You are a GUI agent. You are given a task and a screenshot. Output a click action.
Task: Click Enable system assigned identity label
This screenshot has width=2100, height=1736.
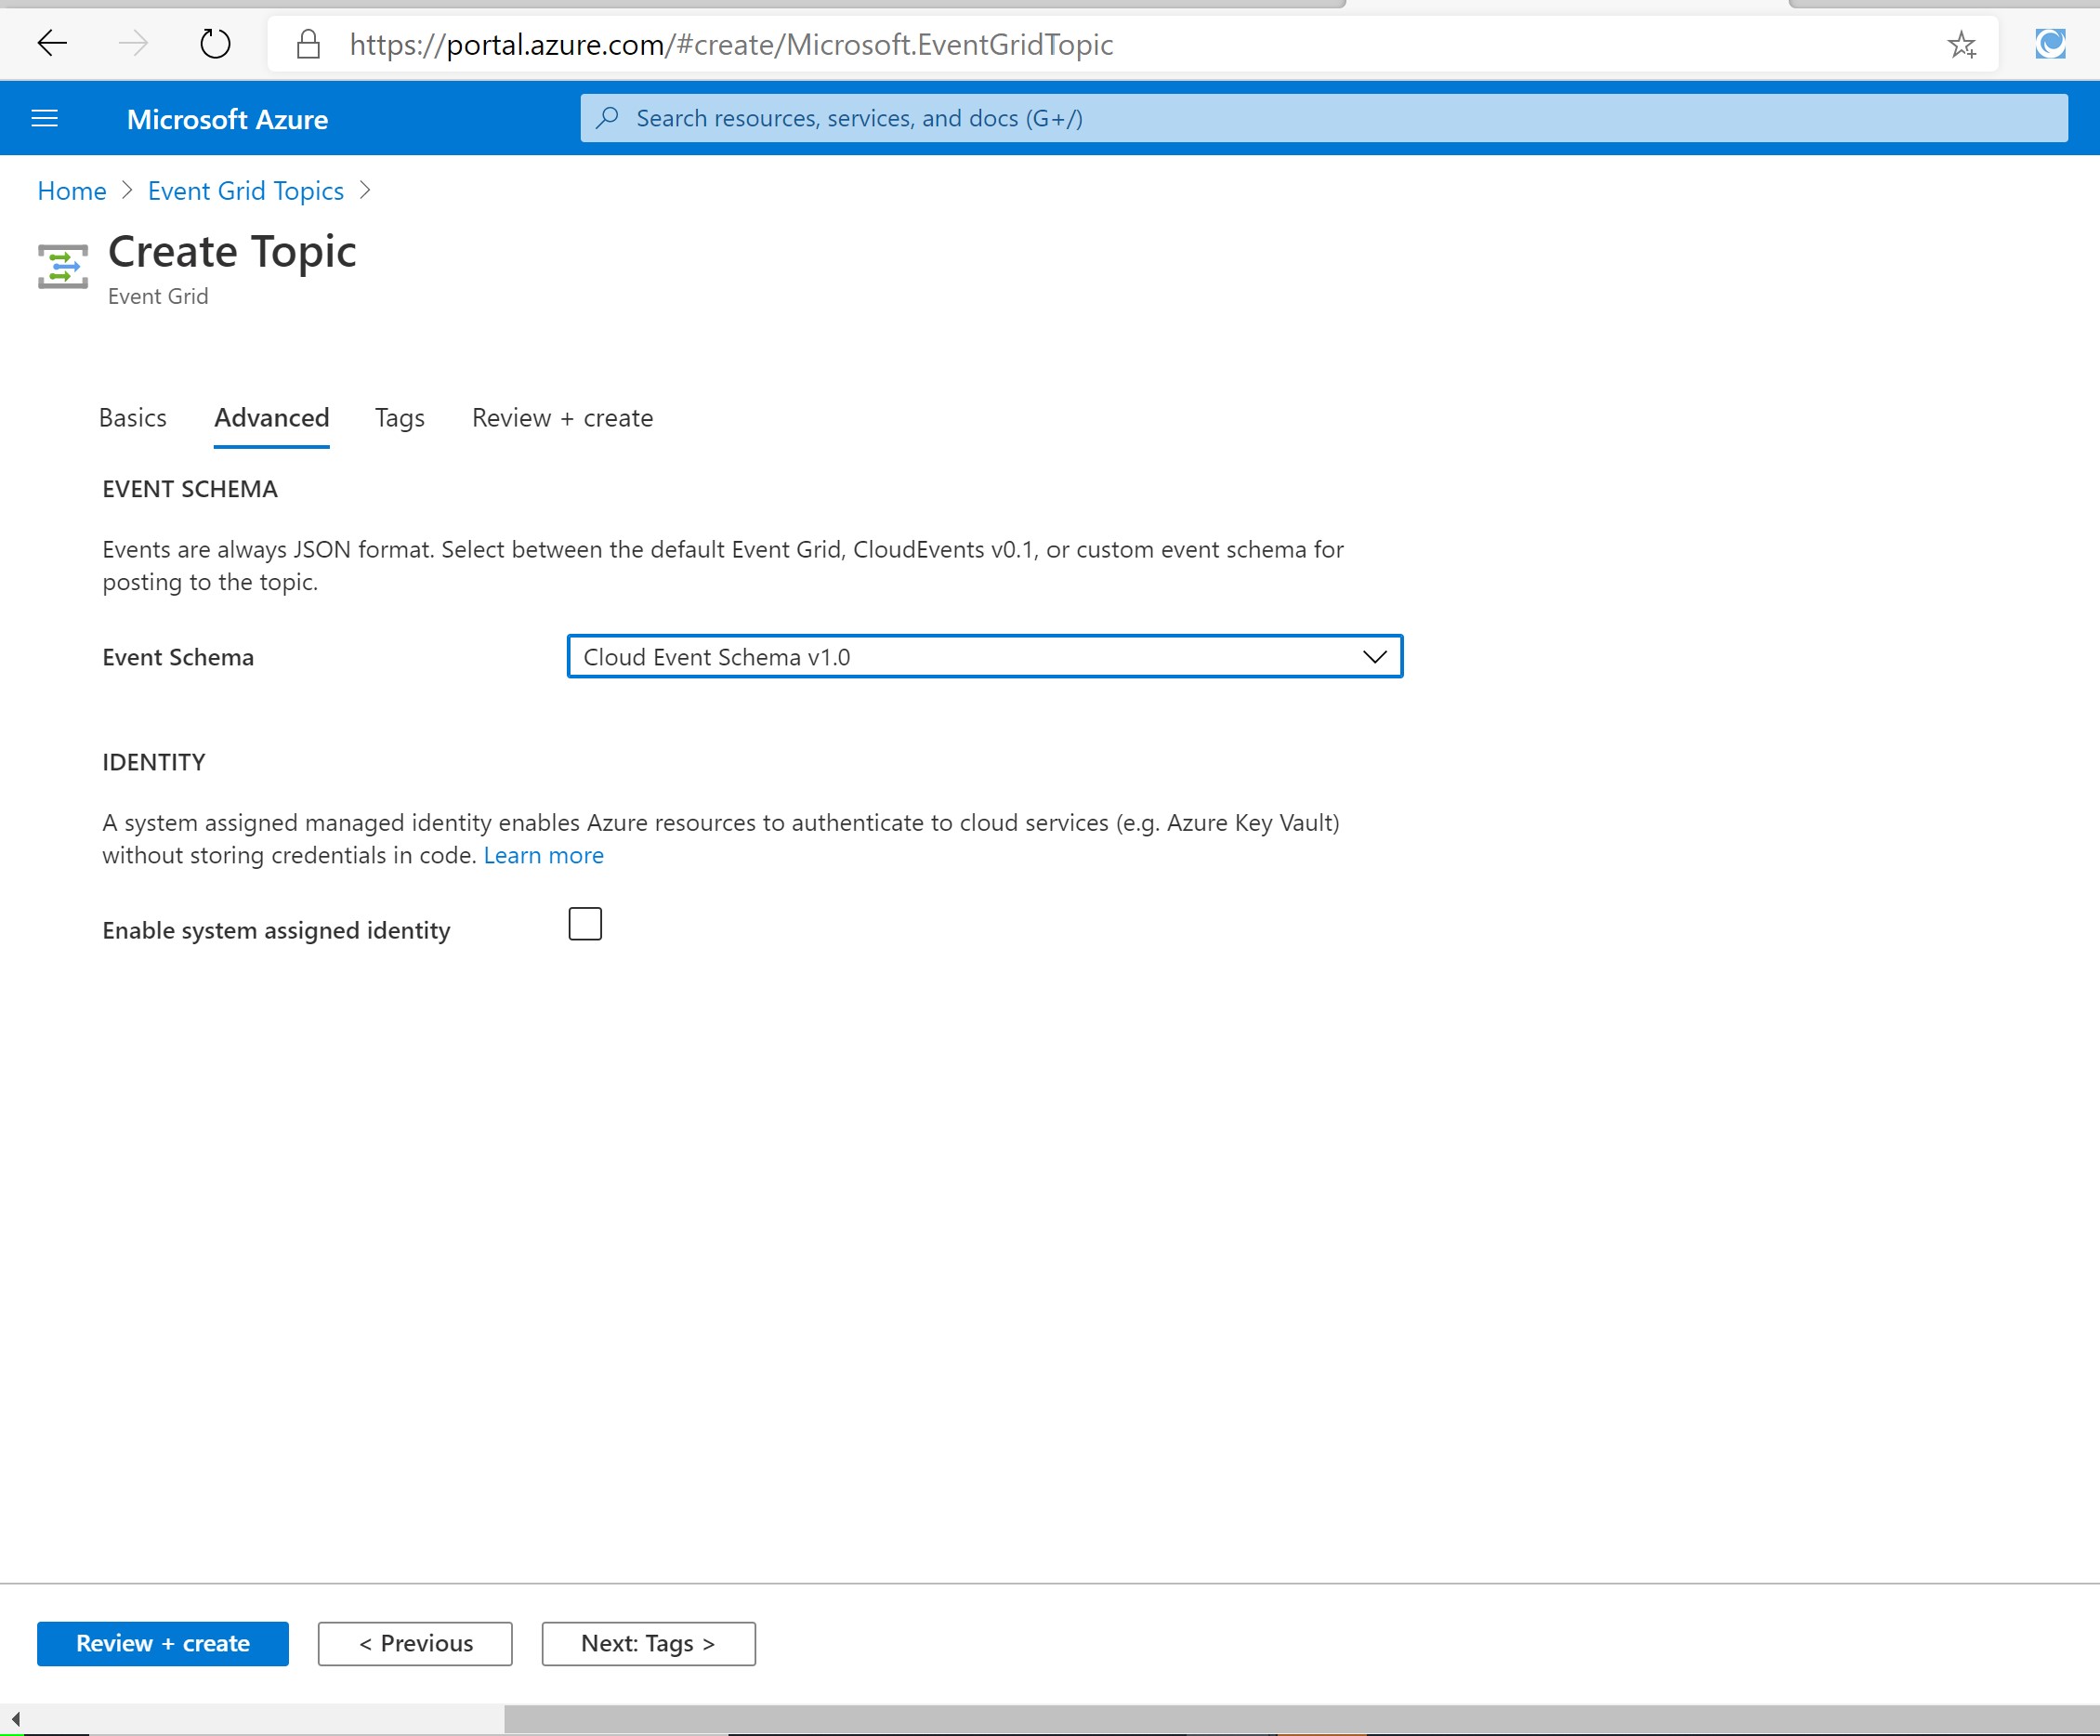[276, 930]
